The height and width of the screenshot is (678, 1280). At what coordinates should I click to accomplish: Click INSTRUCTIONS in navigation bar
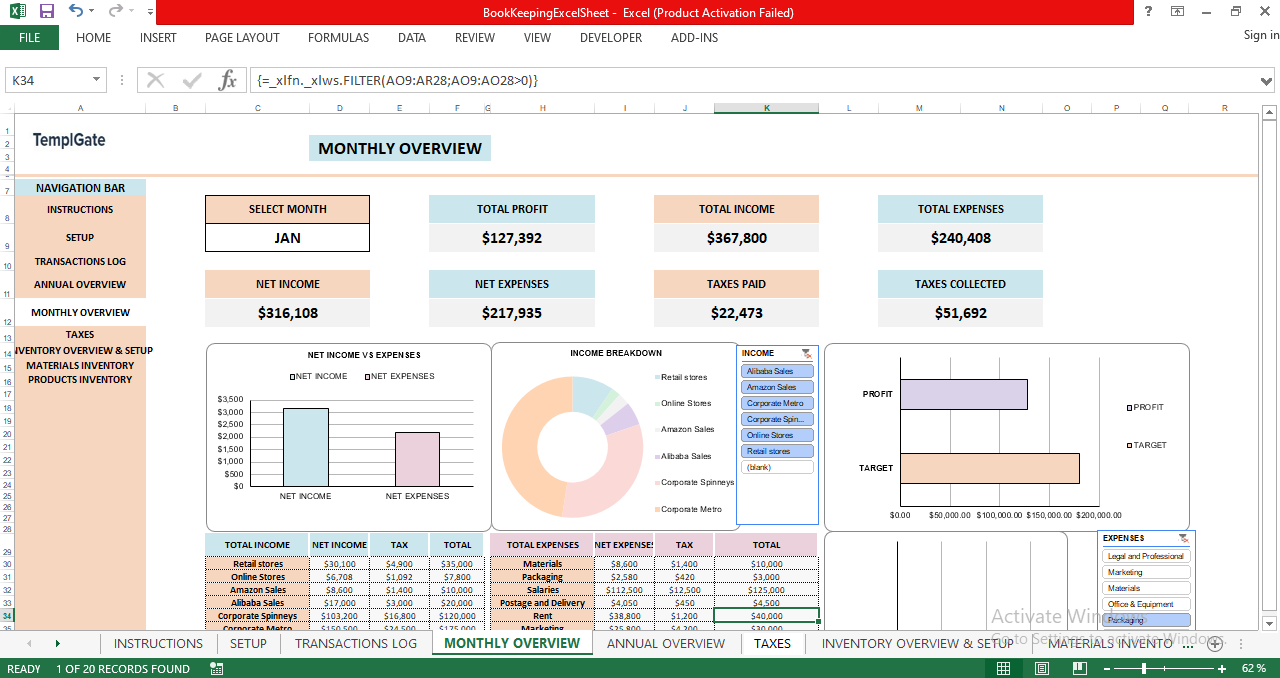pyautogui.click(x=80, y=210)
